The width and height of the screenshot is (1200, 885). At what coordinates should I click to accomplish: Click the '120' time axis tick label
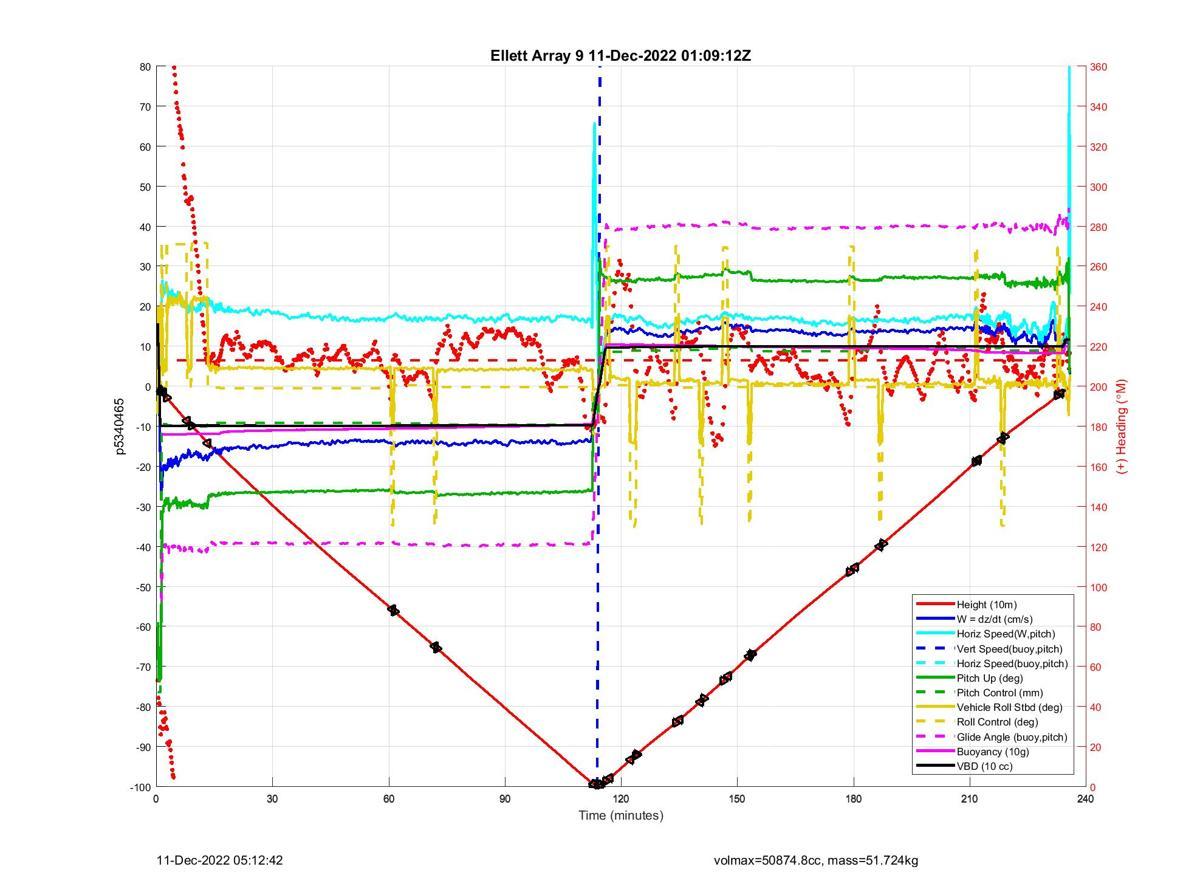[621, 799]
